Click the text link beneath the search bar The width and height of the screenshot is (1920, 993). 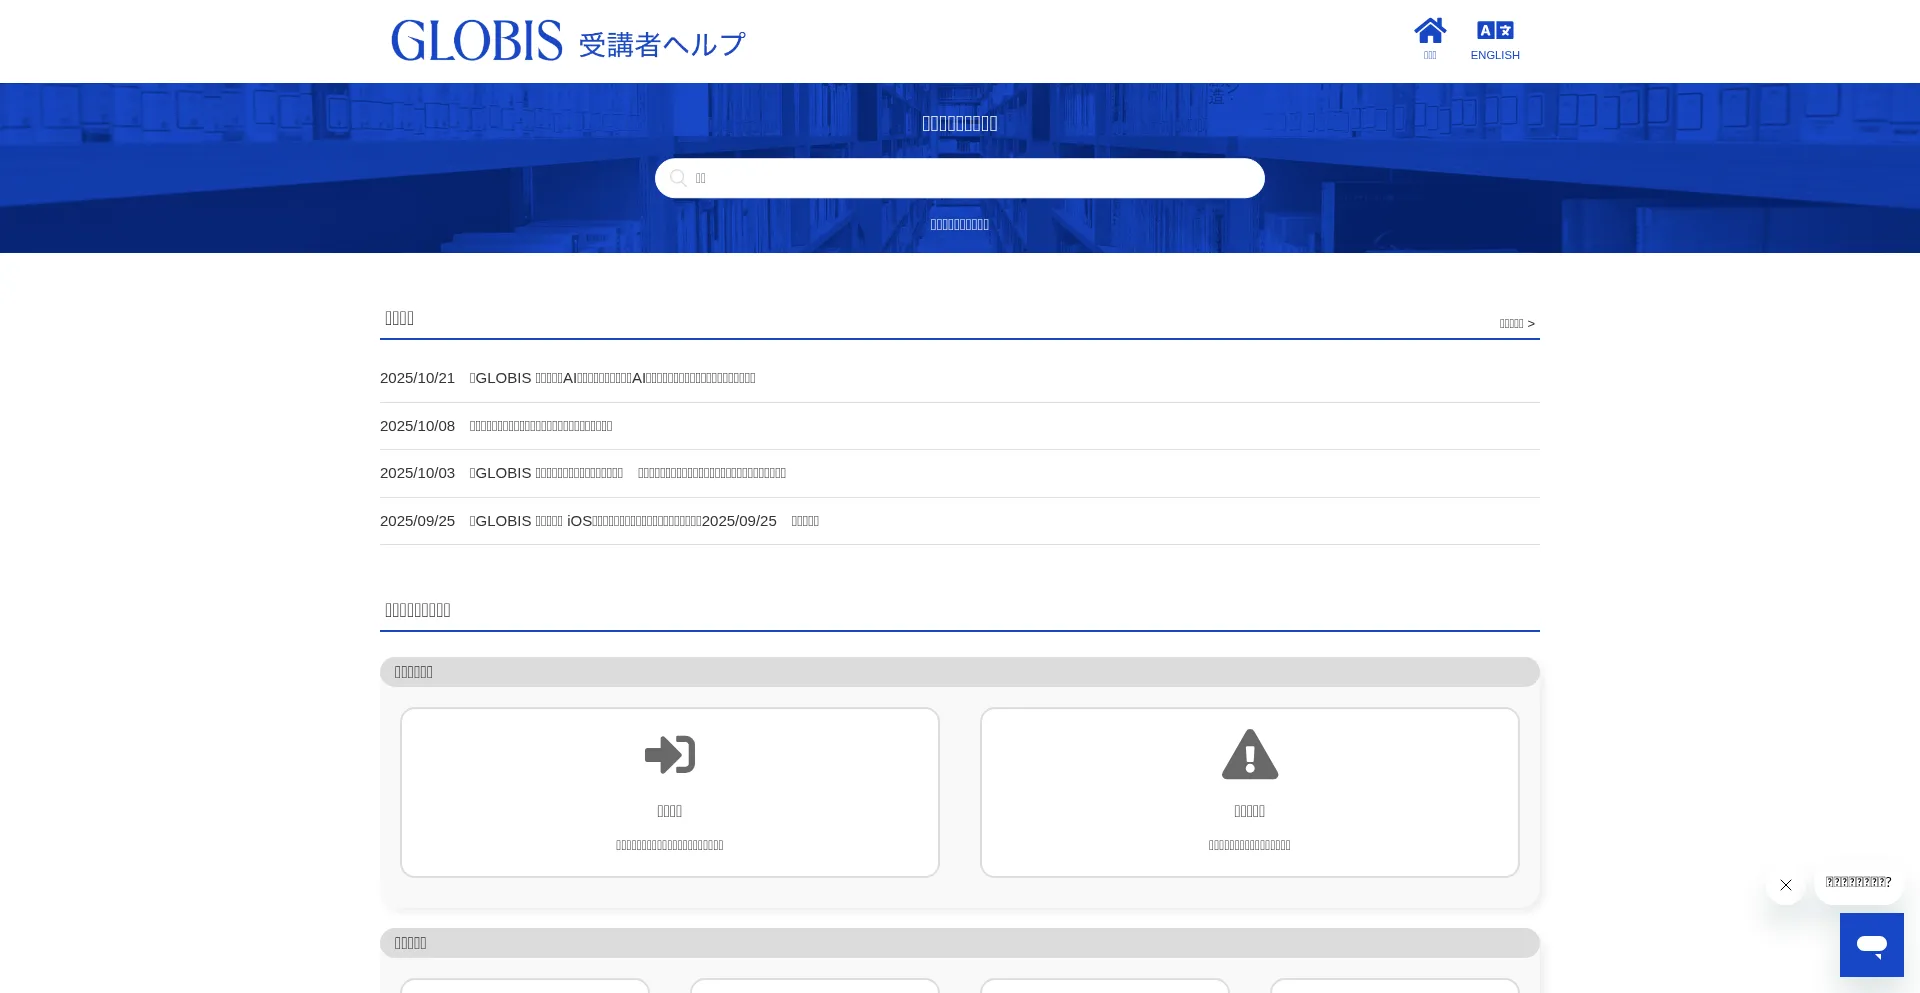click(959, 225)
